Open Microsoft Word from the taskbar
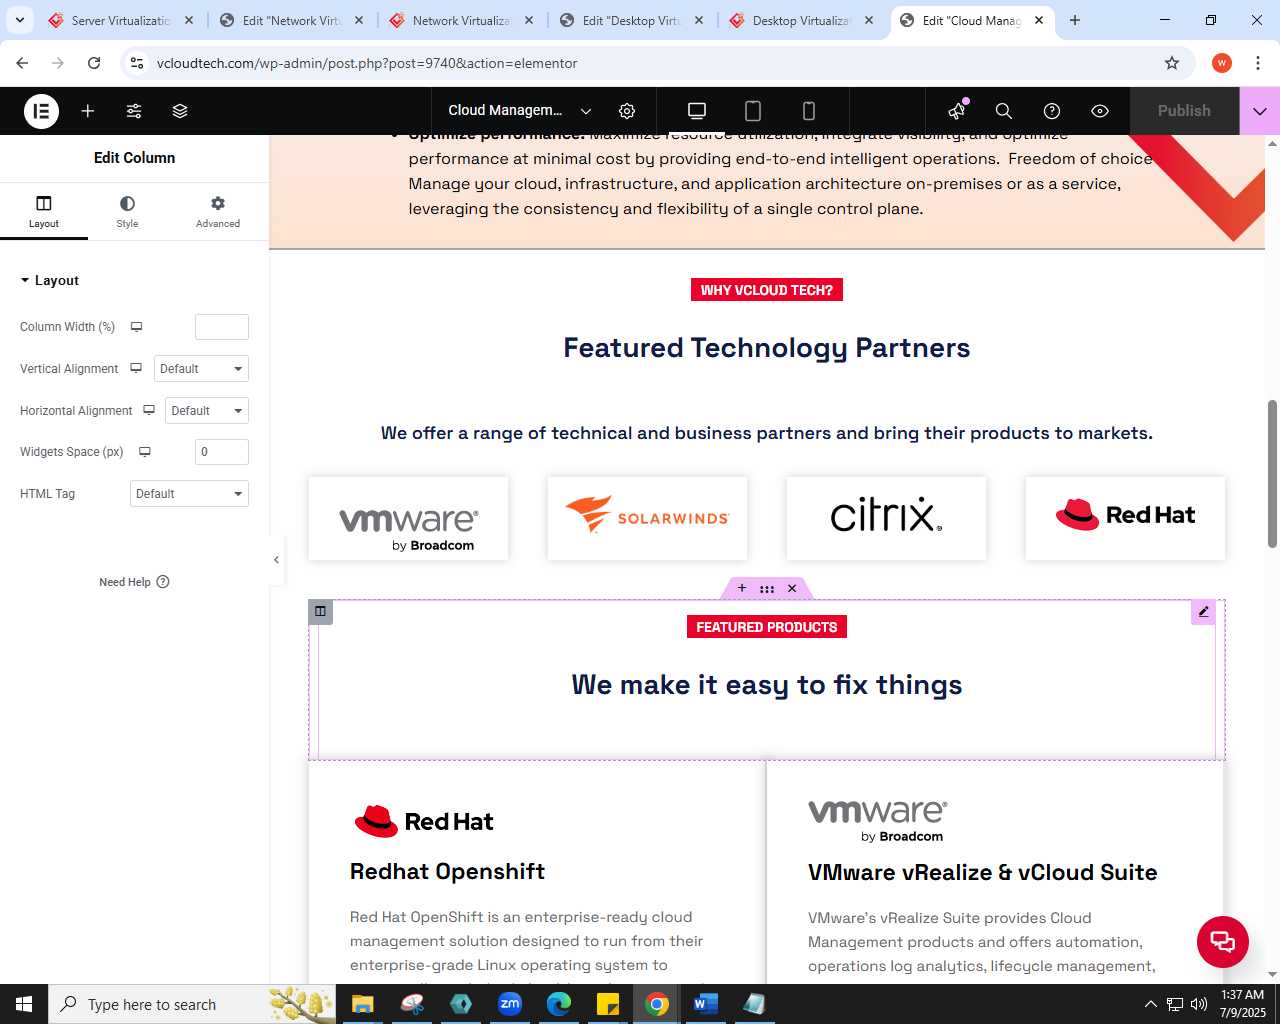The width and height of the screenshot is (1280, 1024). pyautogui.click(x=705, y=1004)
